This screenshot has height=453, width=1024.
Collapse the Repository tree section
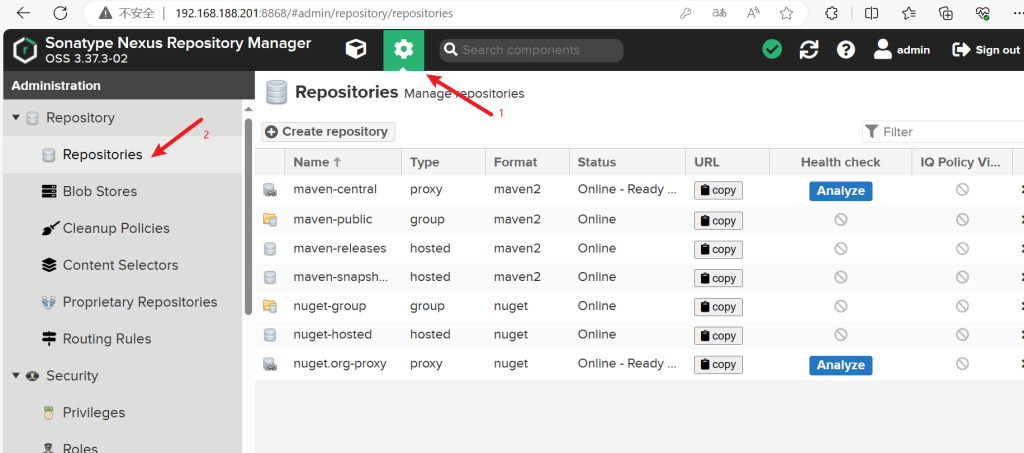point(16,118)
